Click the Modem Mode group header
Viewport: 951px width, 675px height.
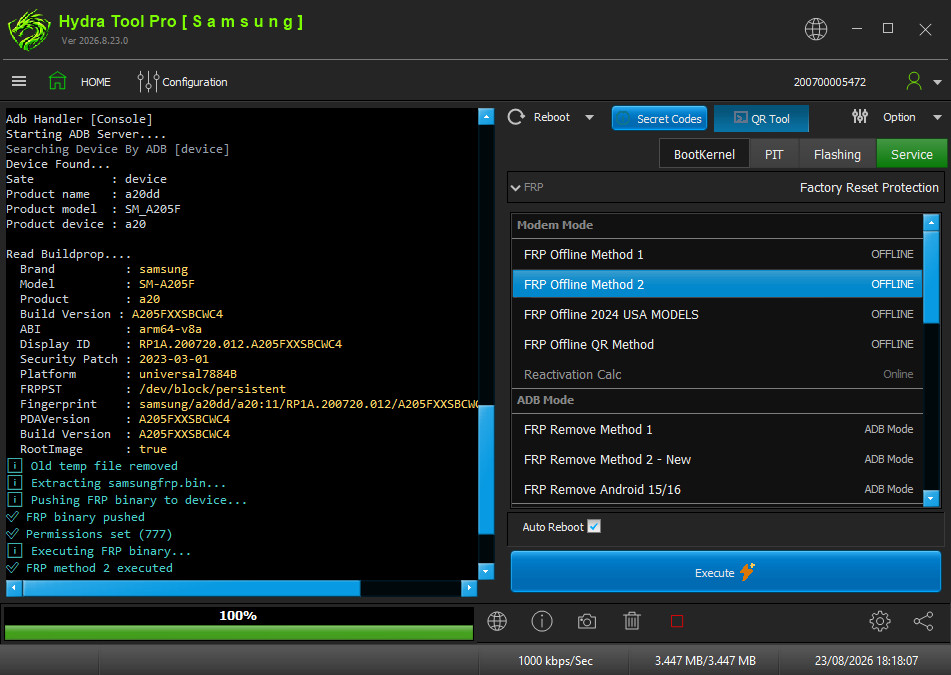[x=717, y=225]
